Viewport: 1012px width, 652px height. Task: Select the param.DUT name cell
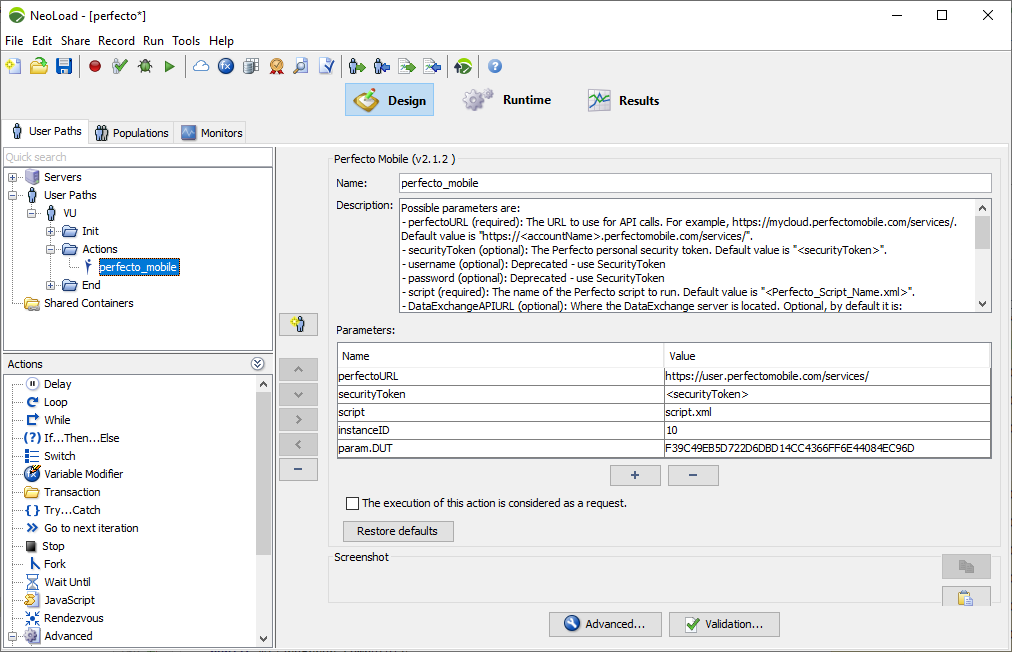tap(500, 448)
